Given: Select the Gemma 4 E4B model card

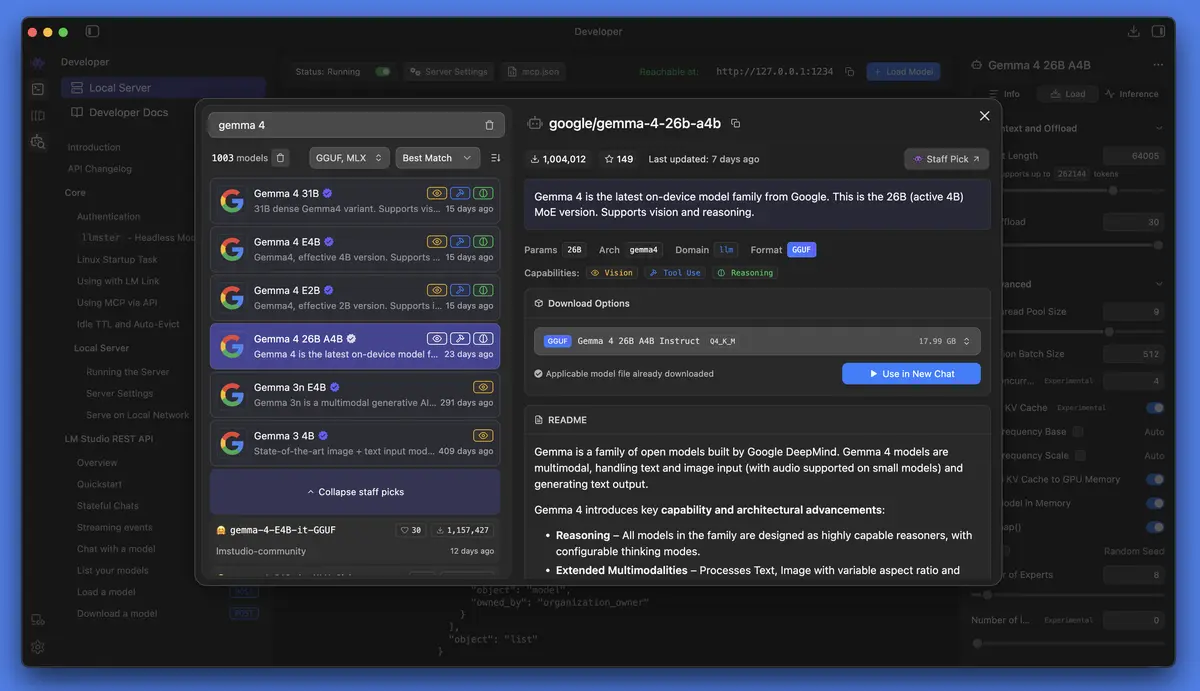Looking at the screenshot, I should 355,249.
